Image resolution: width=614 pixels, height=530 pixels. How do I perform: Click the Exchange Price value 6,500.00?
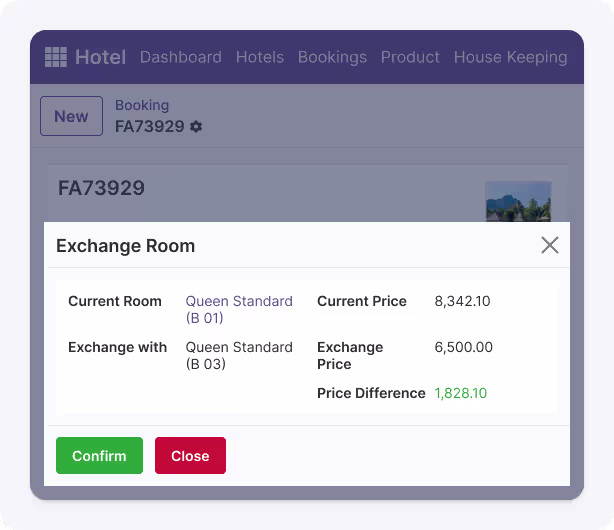[463, 347]
